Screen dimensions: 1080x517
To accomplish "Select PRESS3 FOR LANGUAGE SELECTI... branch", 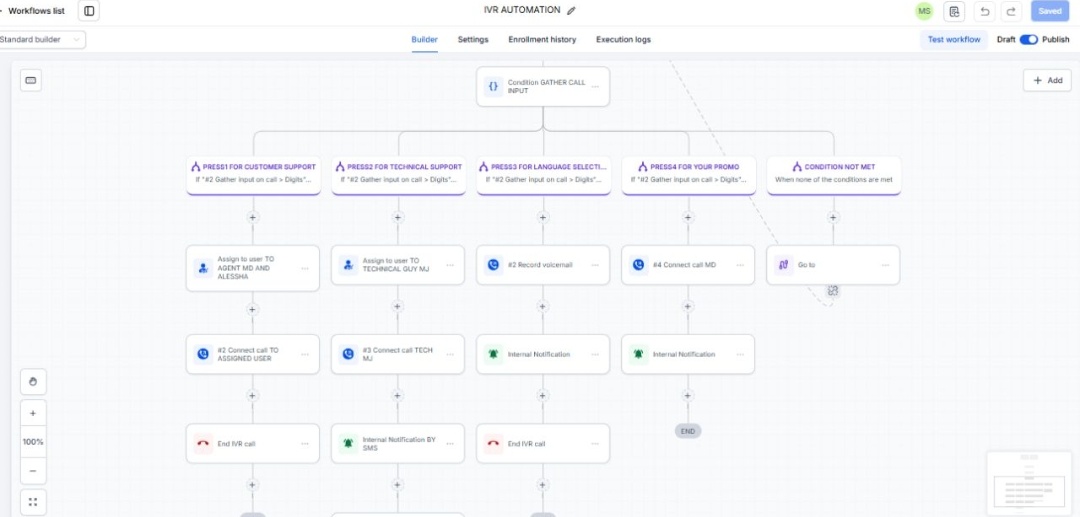I will tap(543, 175).
